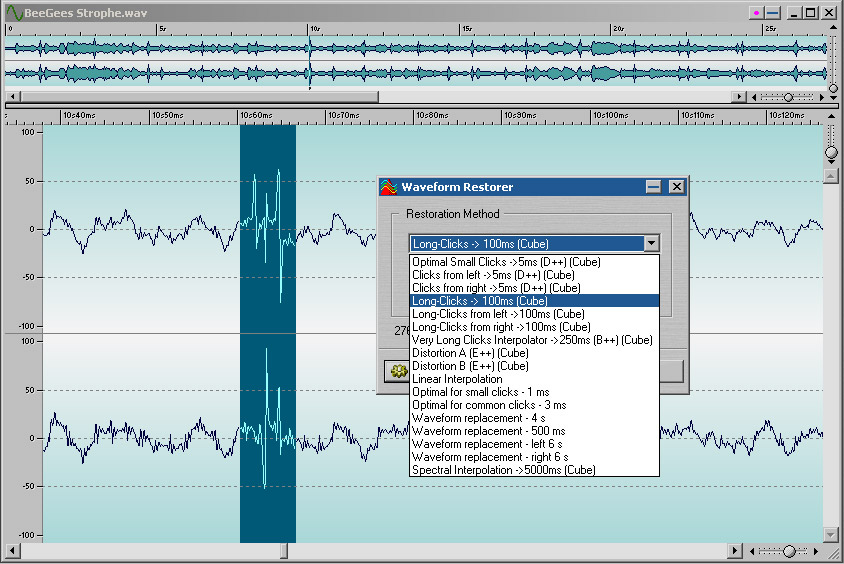The height and width of the screenshot is (564, 844).
Task: Select Distortion A (E++) (Cube)
Action: coord(470,353)
